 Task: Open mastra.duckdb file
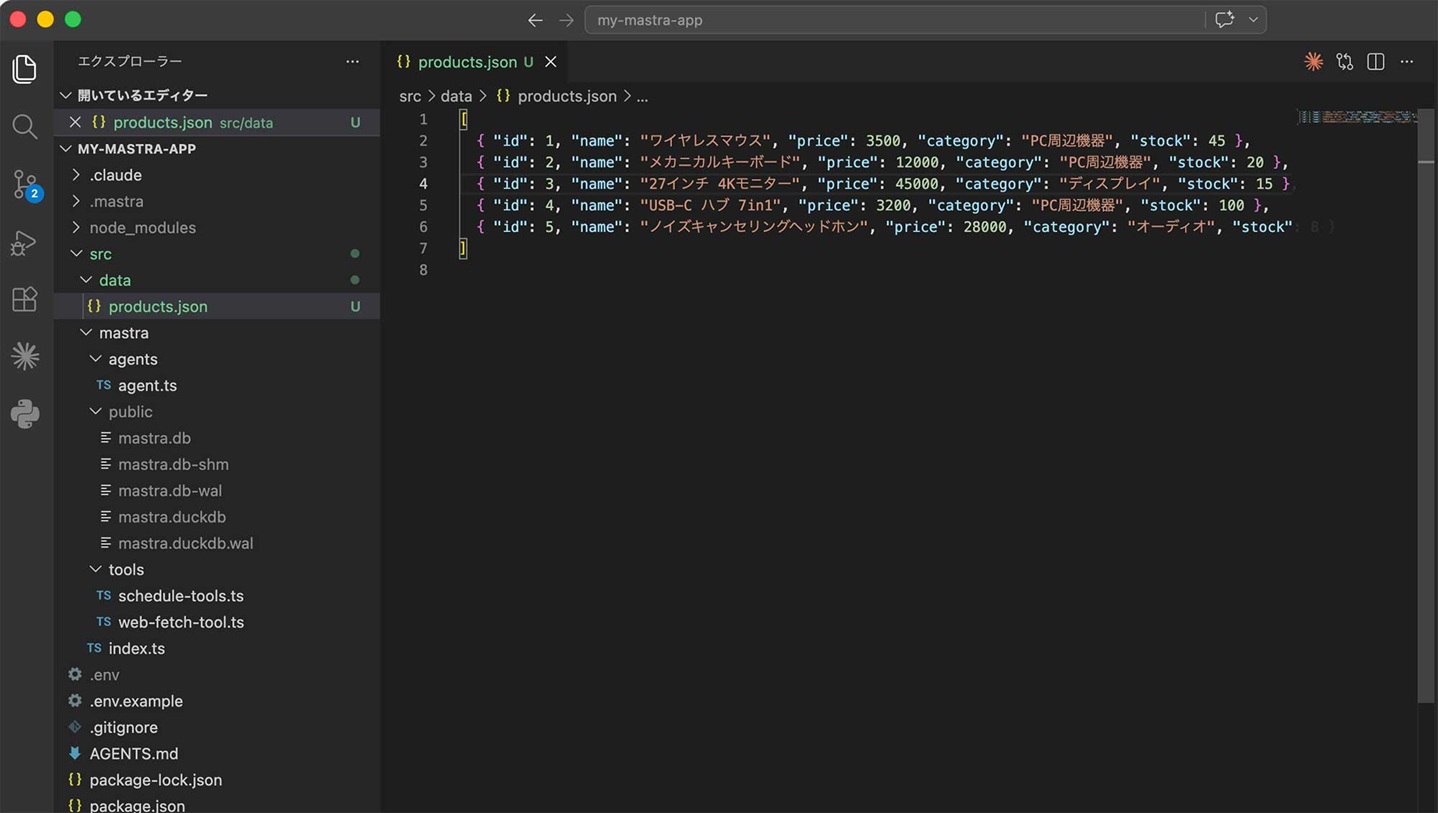(217, 517)
